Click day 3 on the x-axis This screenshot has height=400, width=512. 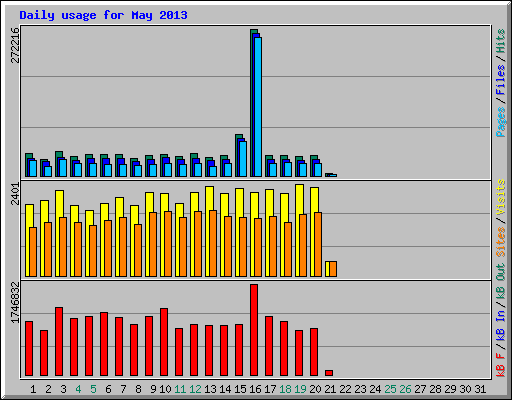point(63,389)
